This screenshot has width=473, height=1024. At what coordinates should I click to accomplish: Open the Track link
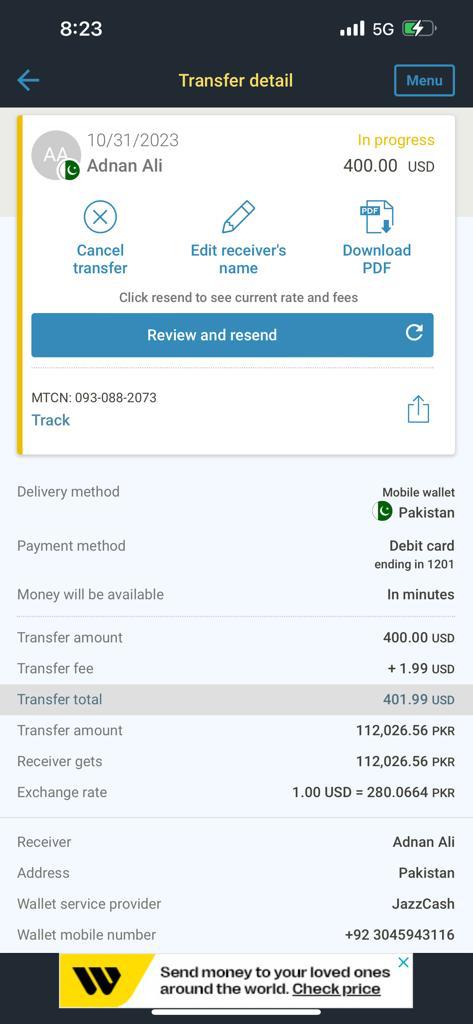pos(50,420)
